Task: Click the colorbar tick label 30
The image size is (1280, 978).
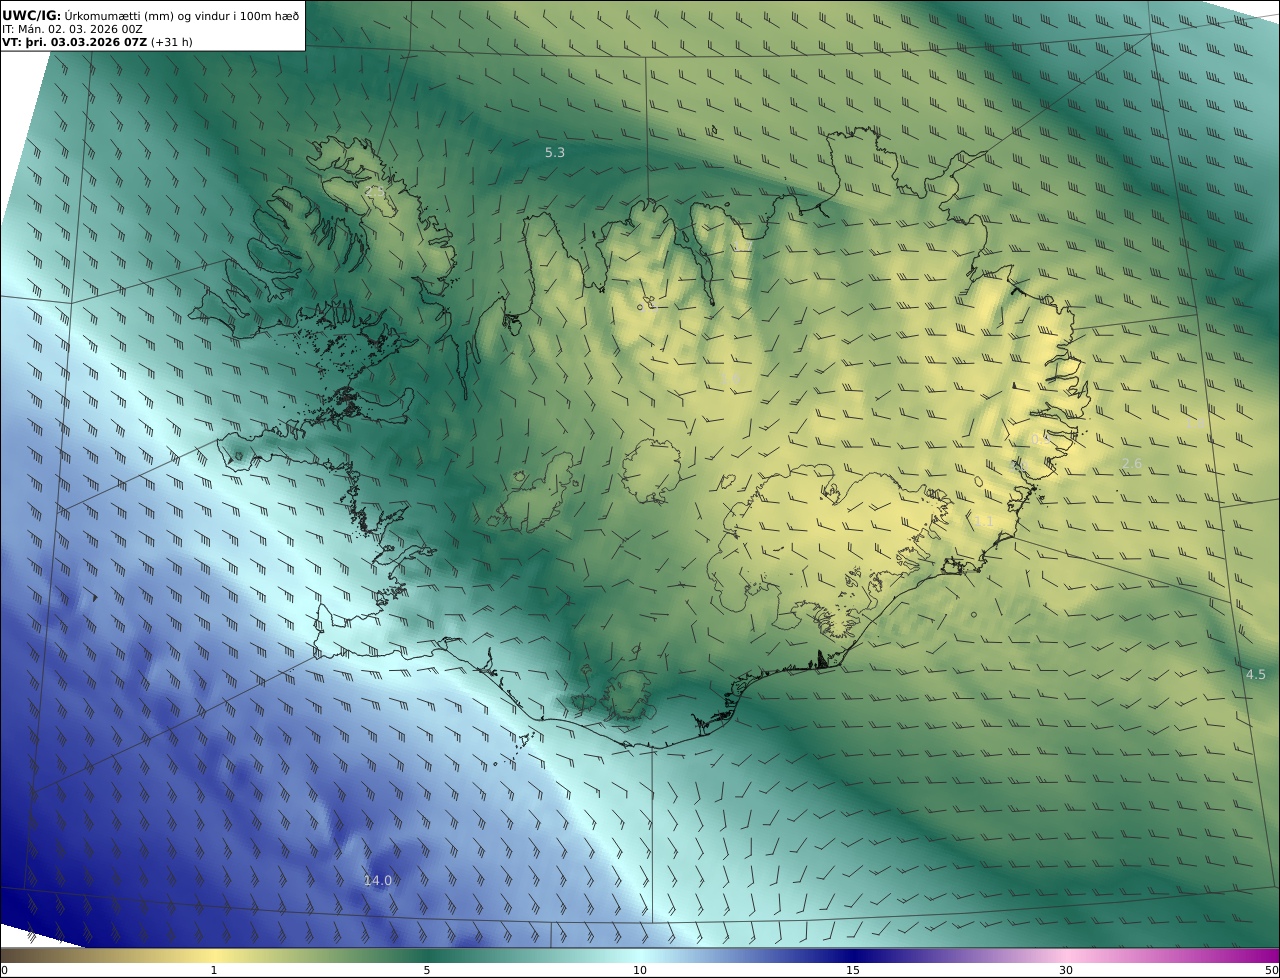Action: [x=1066, y=970]
